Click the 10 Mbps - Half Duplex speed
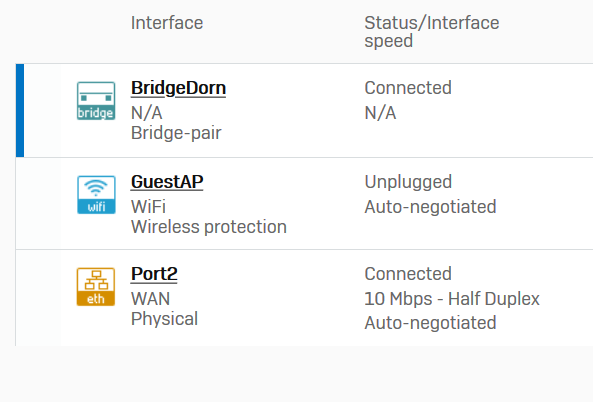Image resolution: width=593 pixels, height=402 pixels. (452, 299)
